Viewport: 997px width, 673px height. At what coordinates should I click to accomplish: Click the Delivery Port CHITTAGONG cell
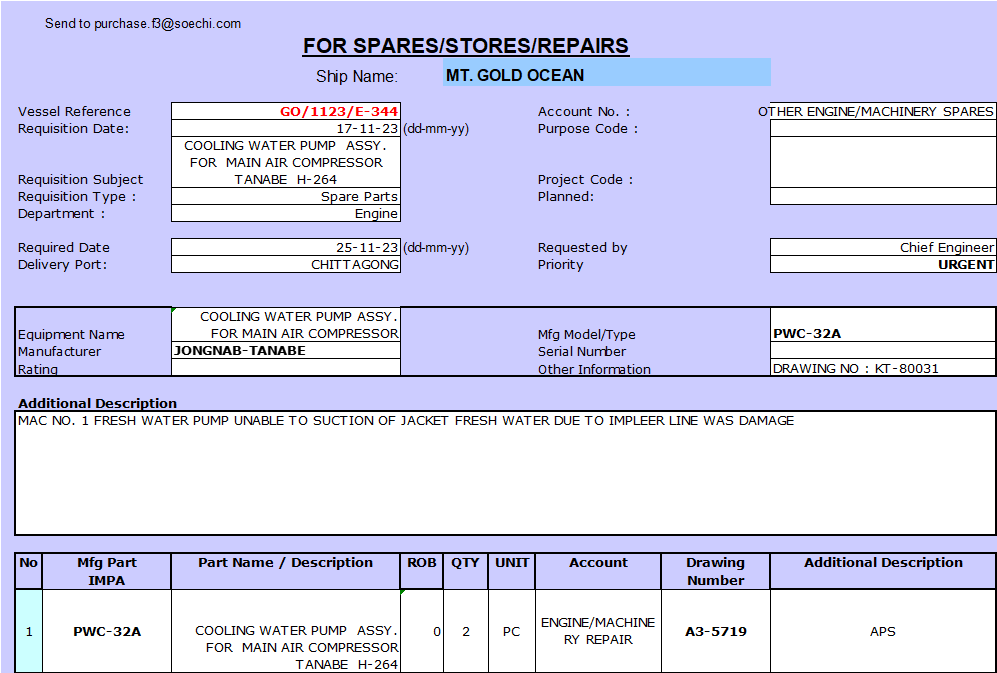[x=286, y=265]
